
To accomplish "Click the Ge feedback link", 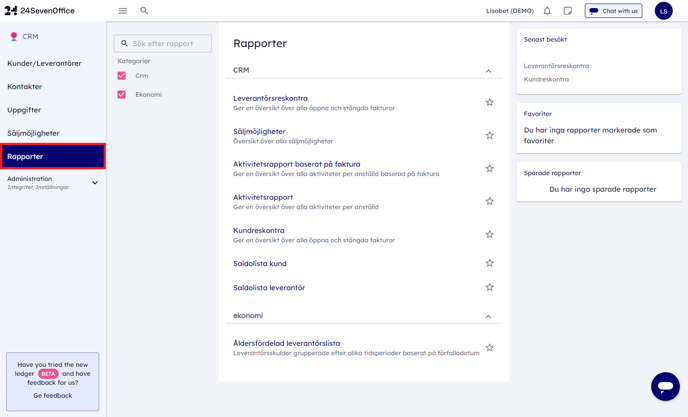I will [x=52, y=396].
